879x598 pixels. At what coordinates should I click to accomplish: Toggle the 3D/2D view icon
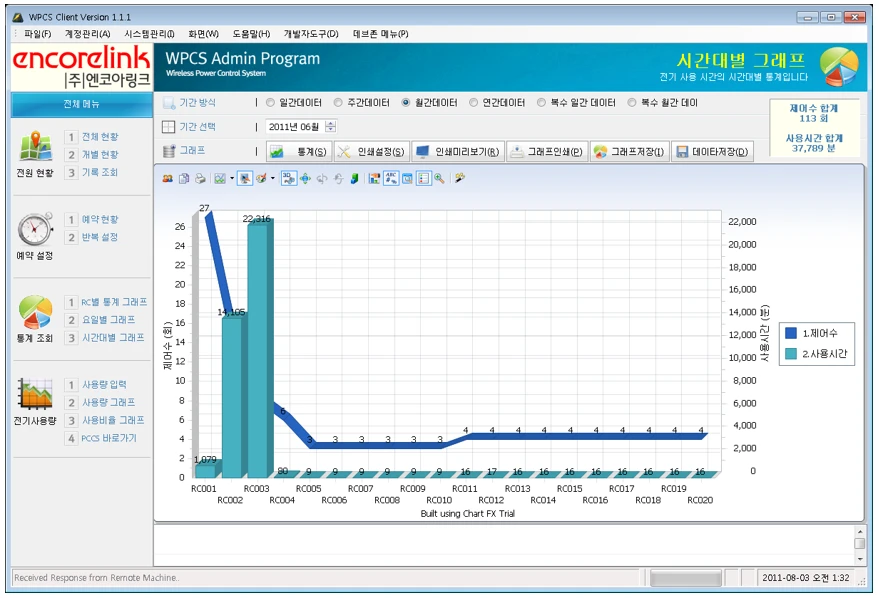[x=289, y=179]
